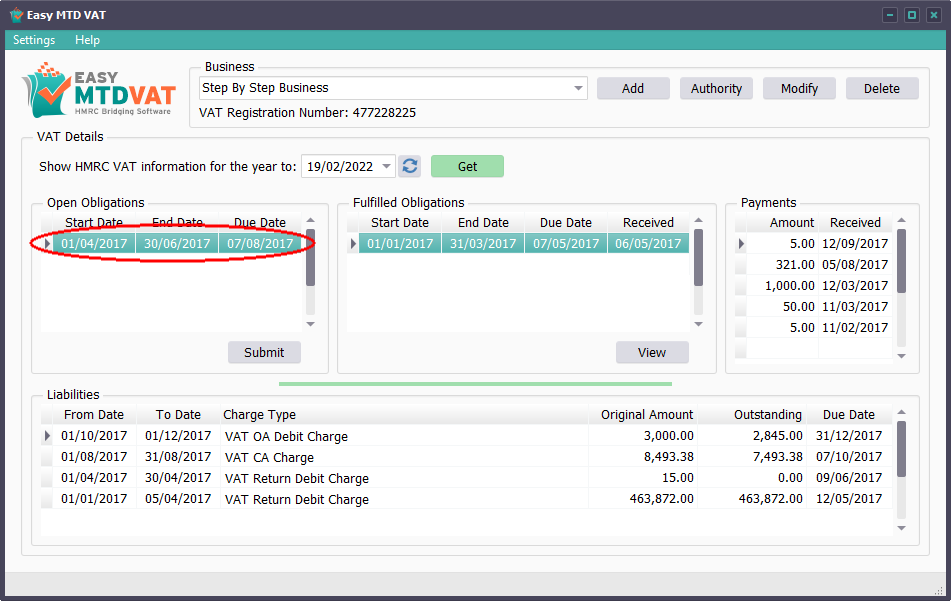The width and height of the screenshot is (951, 601).
Task: Click the Authority button
Action: click(716, 89)
